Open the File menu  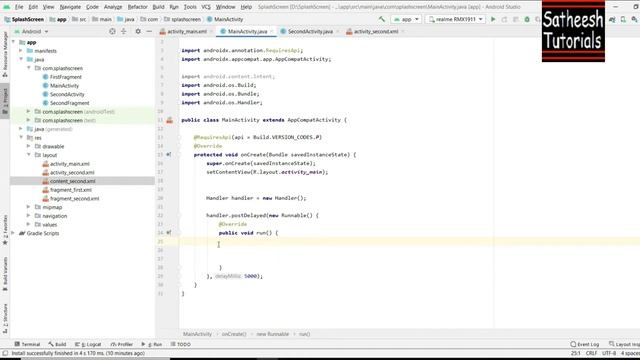pos(19,7)
